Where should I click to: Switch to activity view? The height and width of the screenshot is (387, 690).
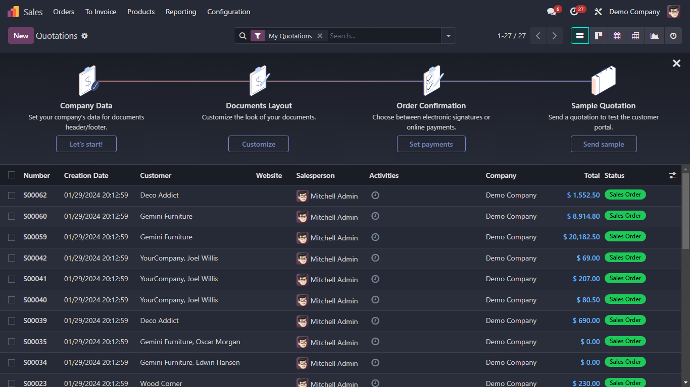click(673, 36)
